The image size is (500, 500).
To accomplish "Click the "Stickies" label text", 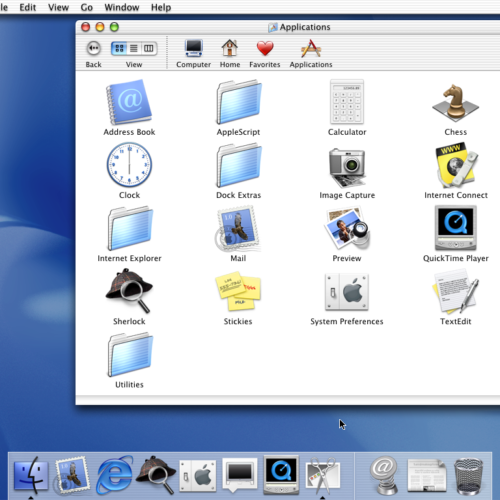I will point(238,321).
